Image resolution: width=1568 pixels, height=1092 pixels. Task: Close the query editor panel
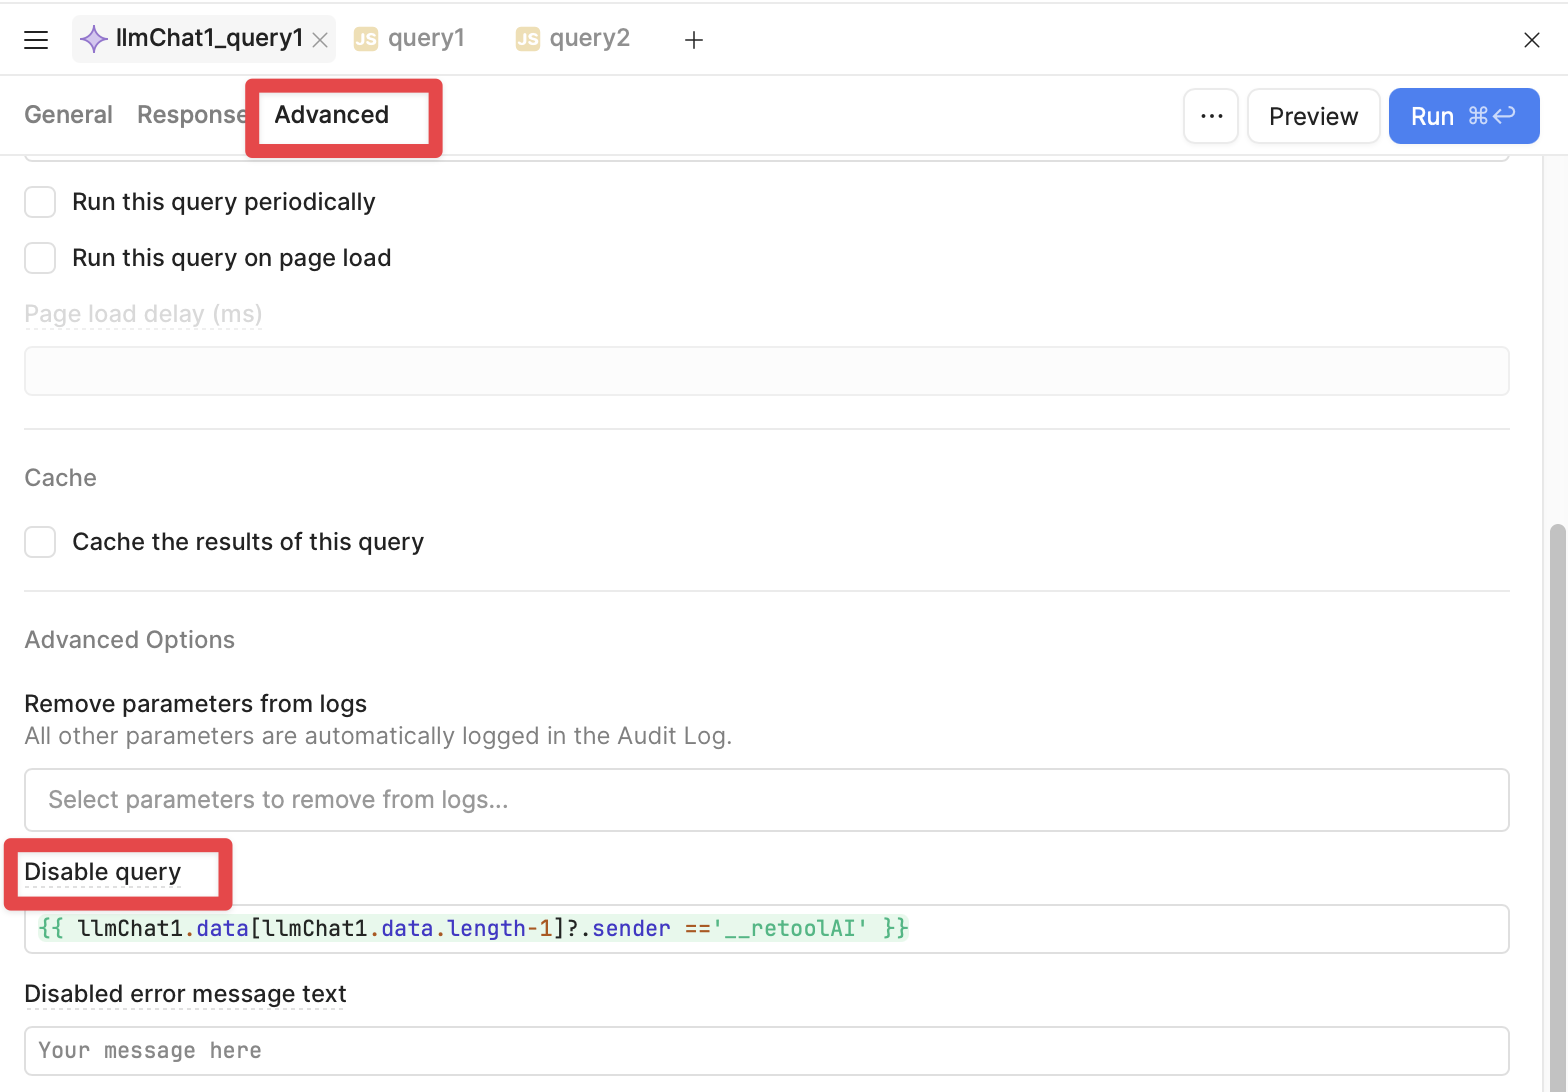point(1531,40)
